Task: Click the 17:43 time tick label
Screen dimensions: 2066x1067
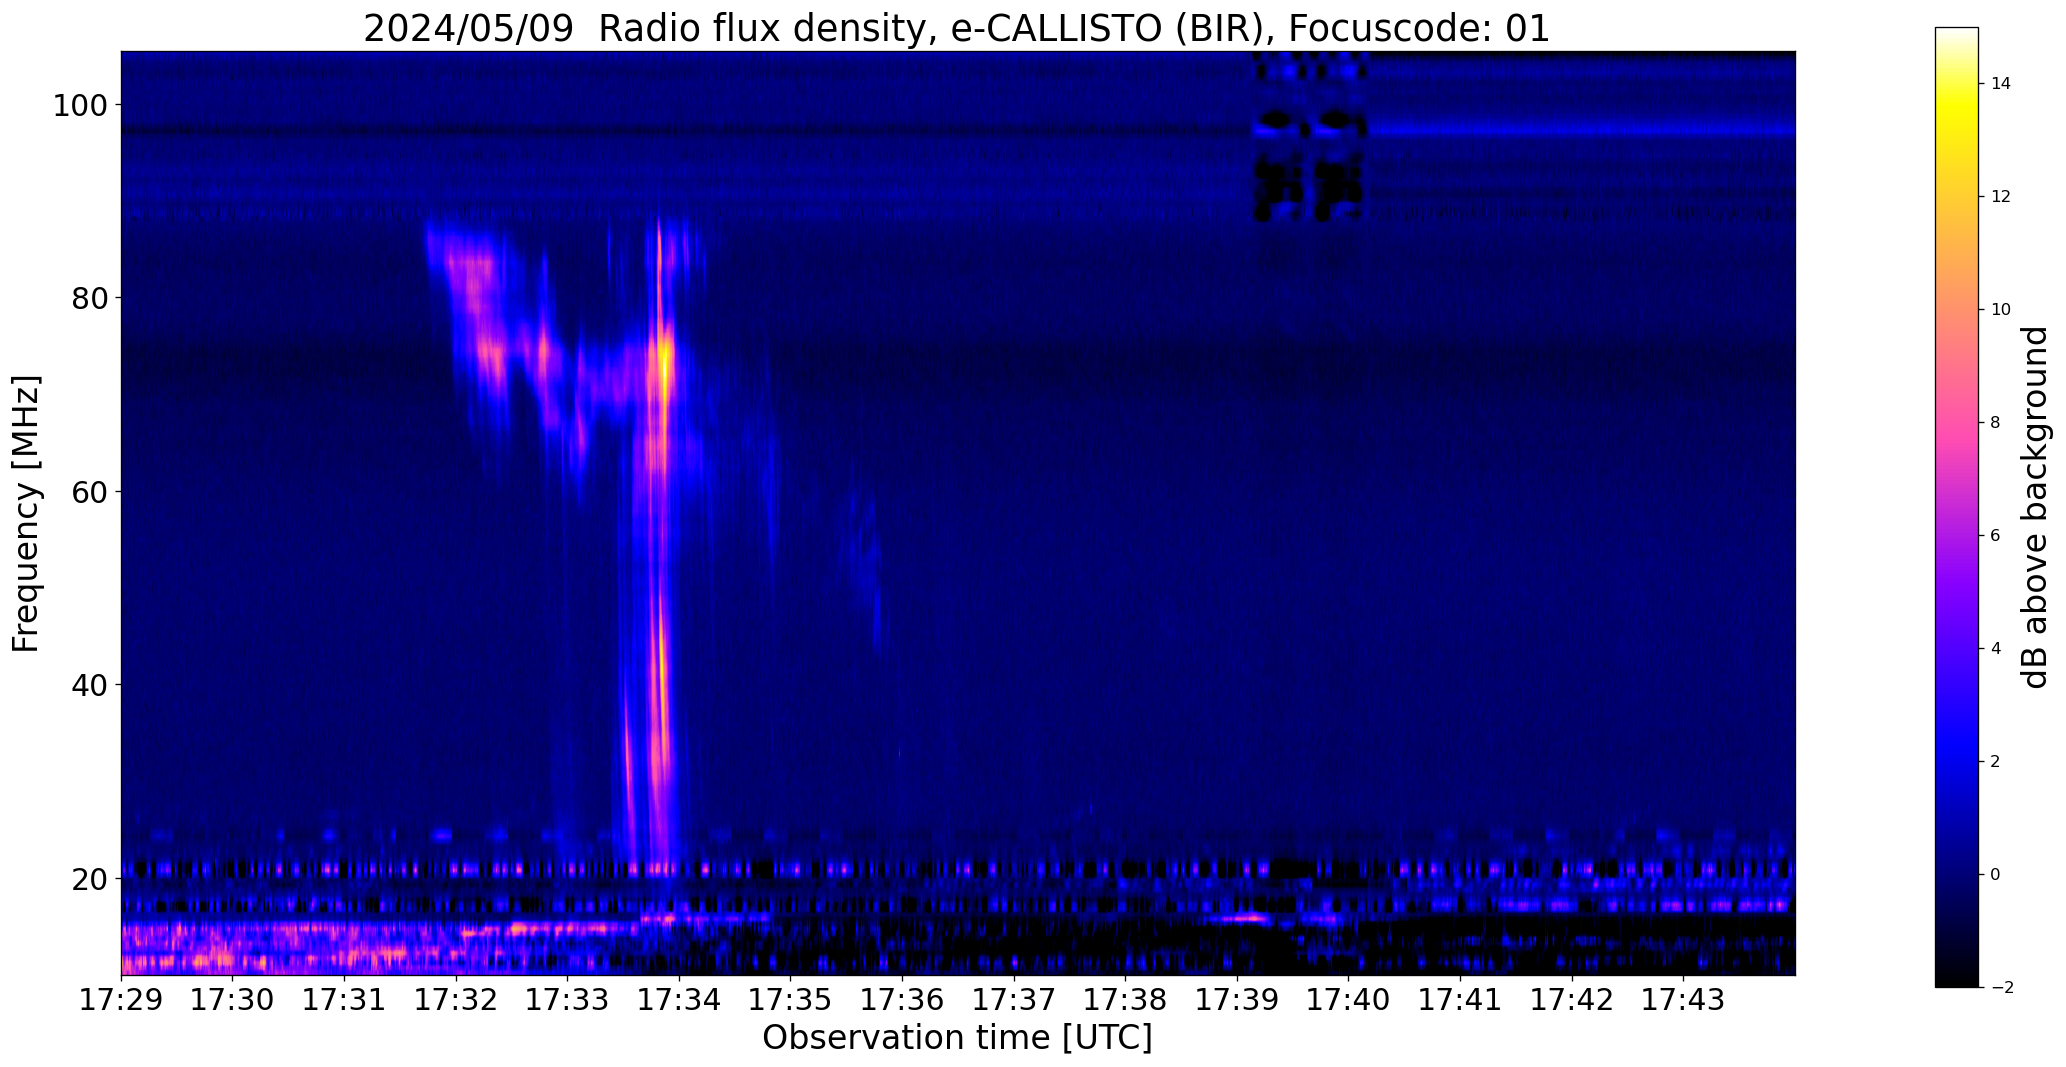Action: click(x=1684, y=999)
